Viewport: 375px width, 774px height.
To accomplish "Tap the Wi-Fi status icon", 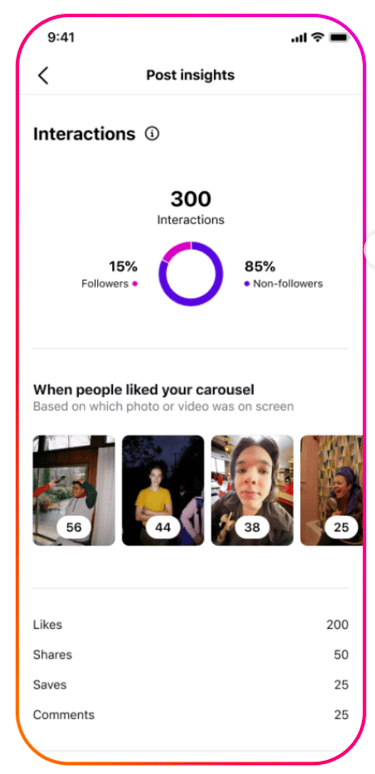I will point(318,38).
